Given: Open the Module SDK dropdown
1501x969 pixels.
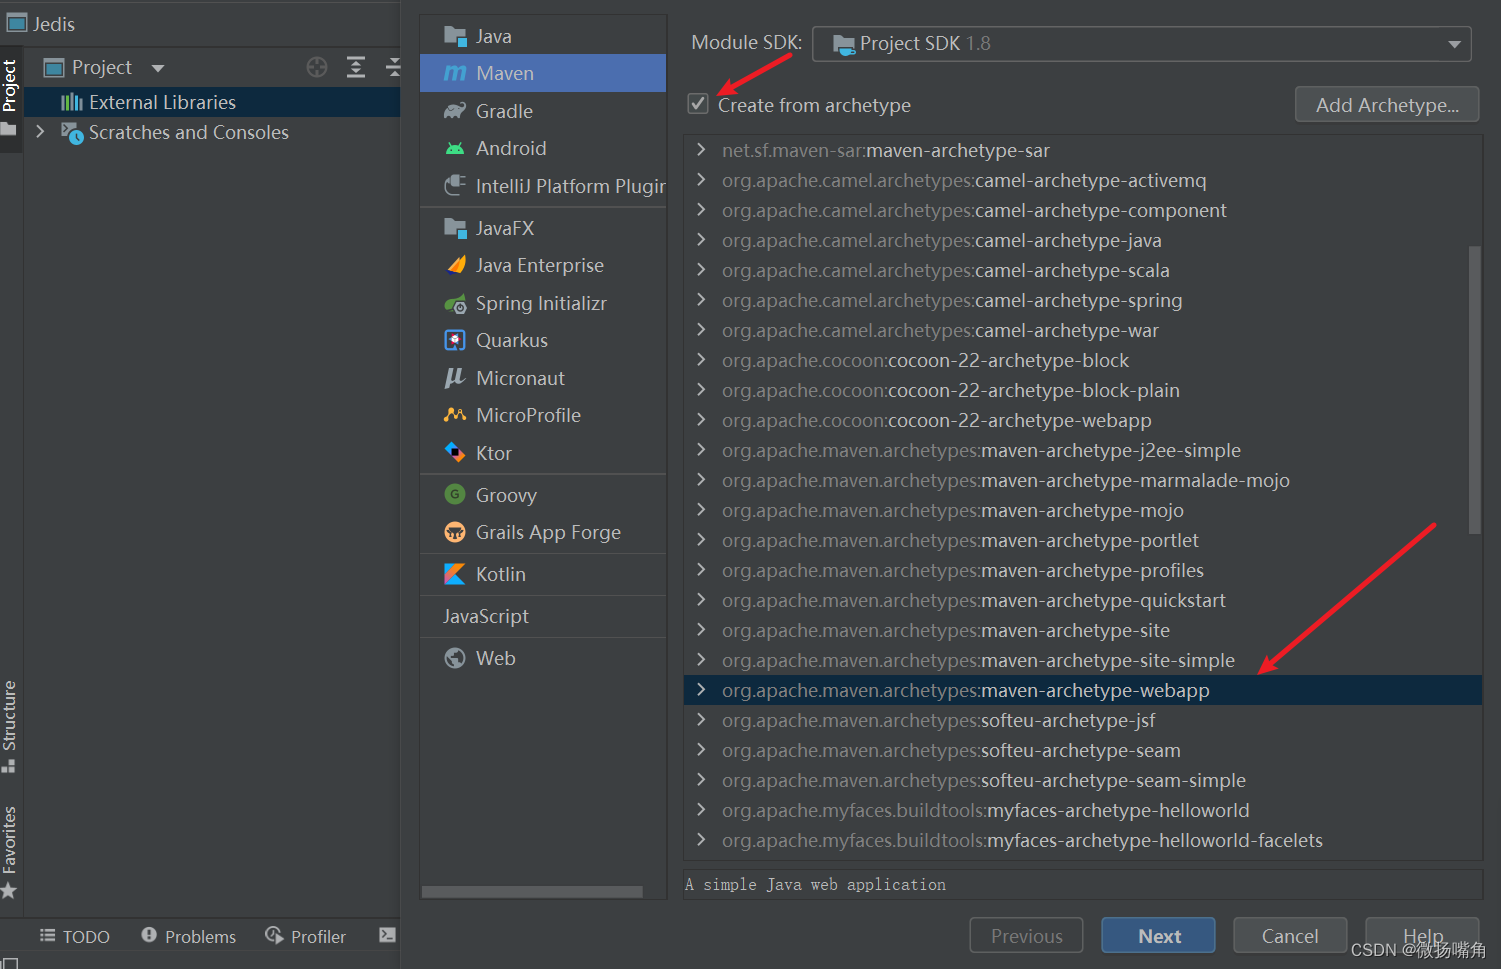Looking at the screenshot, I should 1141,43.
